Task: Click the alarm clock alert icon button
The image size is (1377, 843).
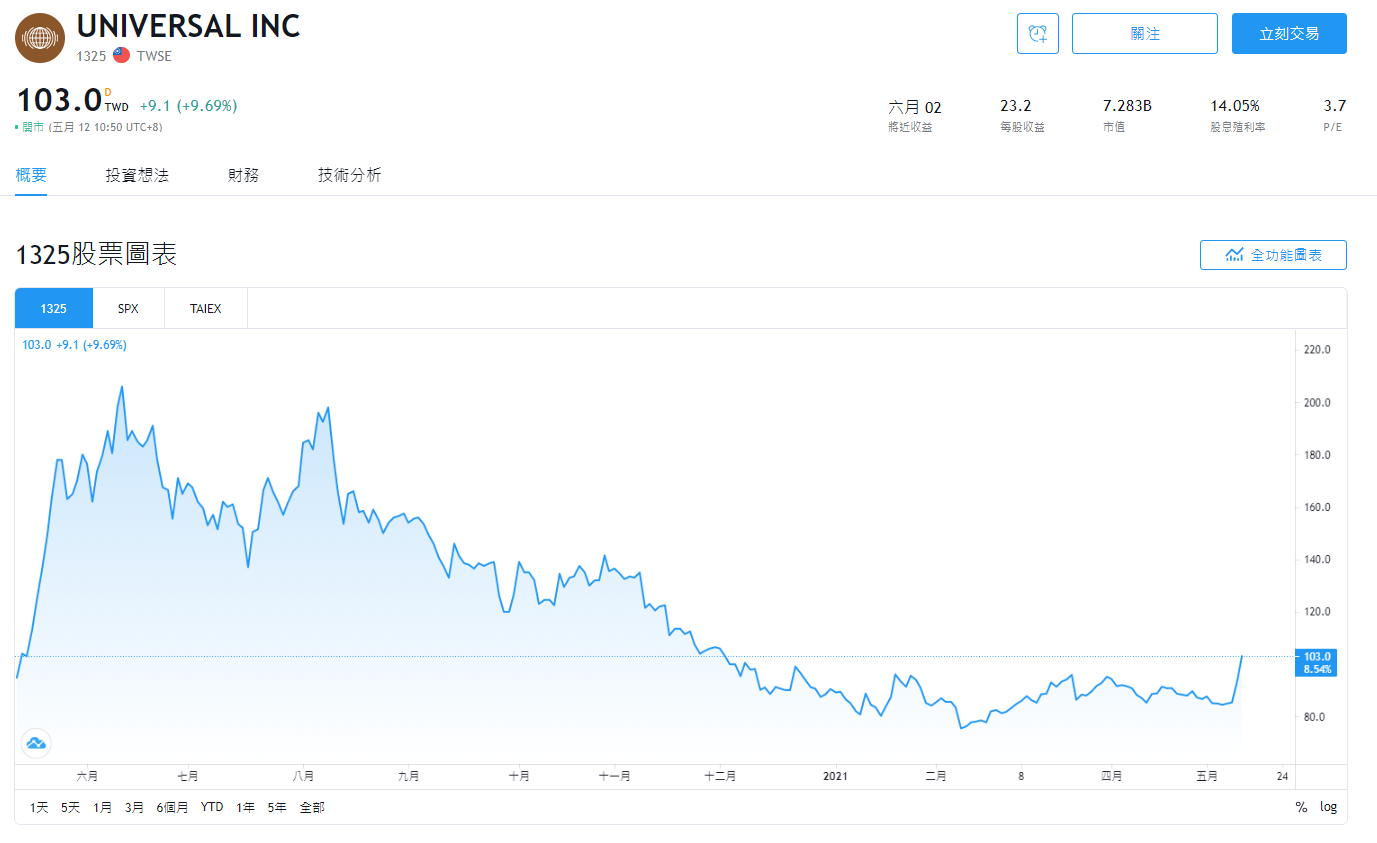Action: click(1037, 33)
